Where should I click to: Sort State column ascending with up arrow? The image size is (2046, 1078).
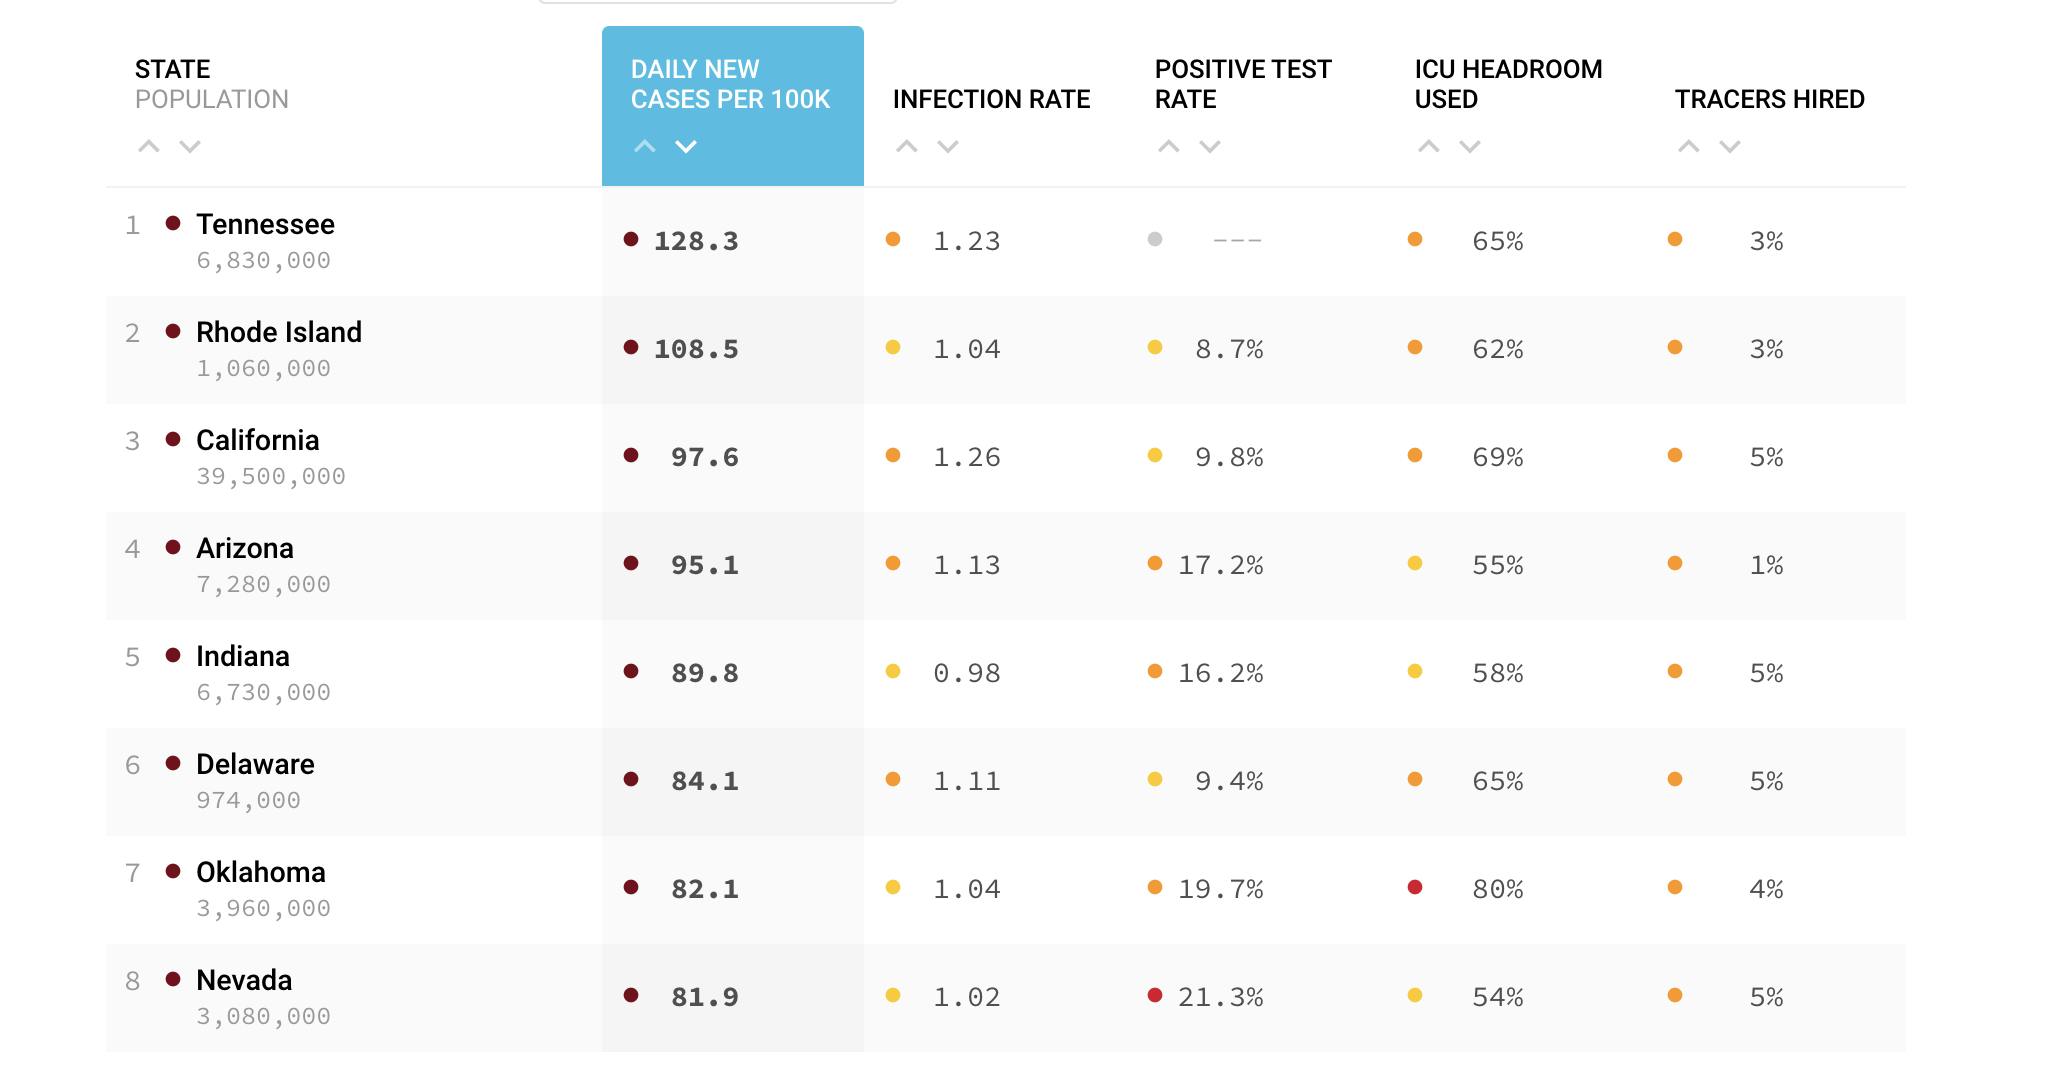[149, 146]
